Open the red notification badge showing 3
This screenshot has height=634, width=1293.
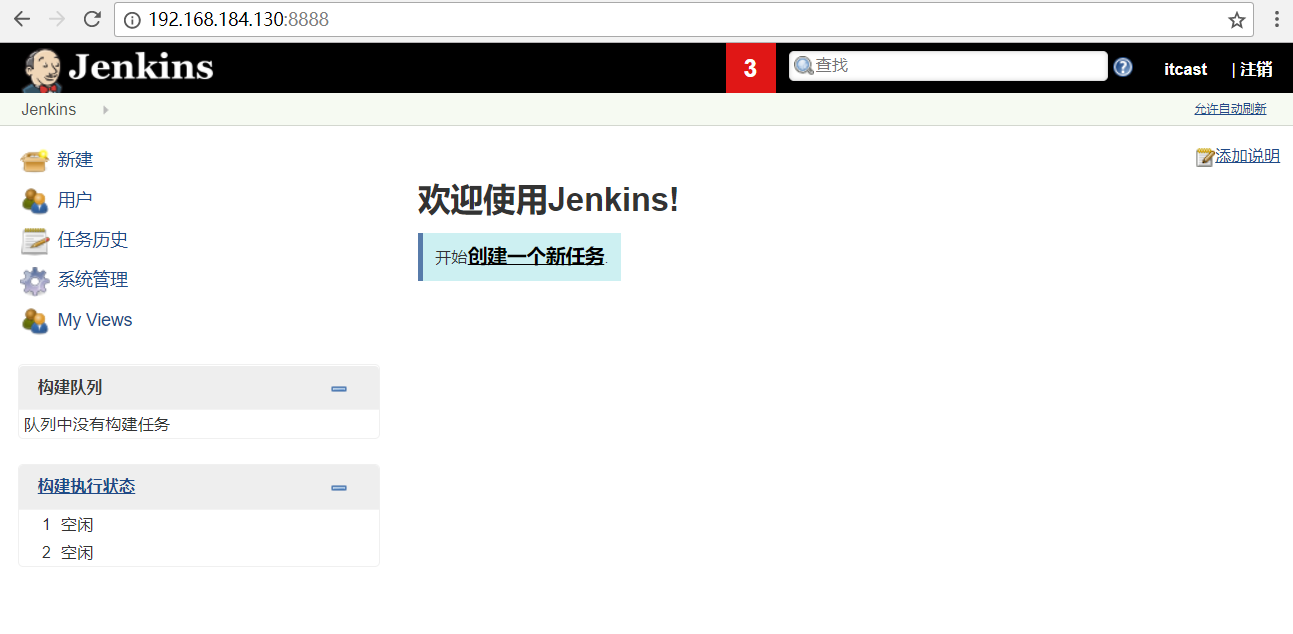pos(750,69)
